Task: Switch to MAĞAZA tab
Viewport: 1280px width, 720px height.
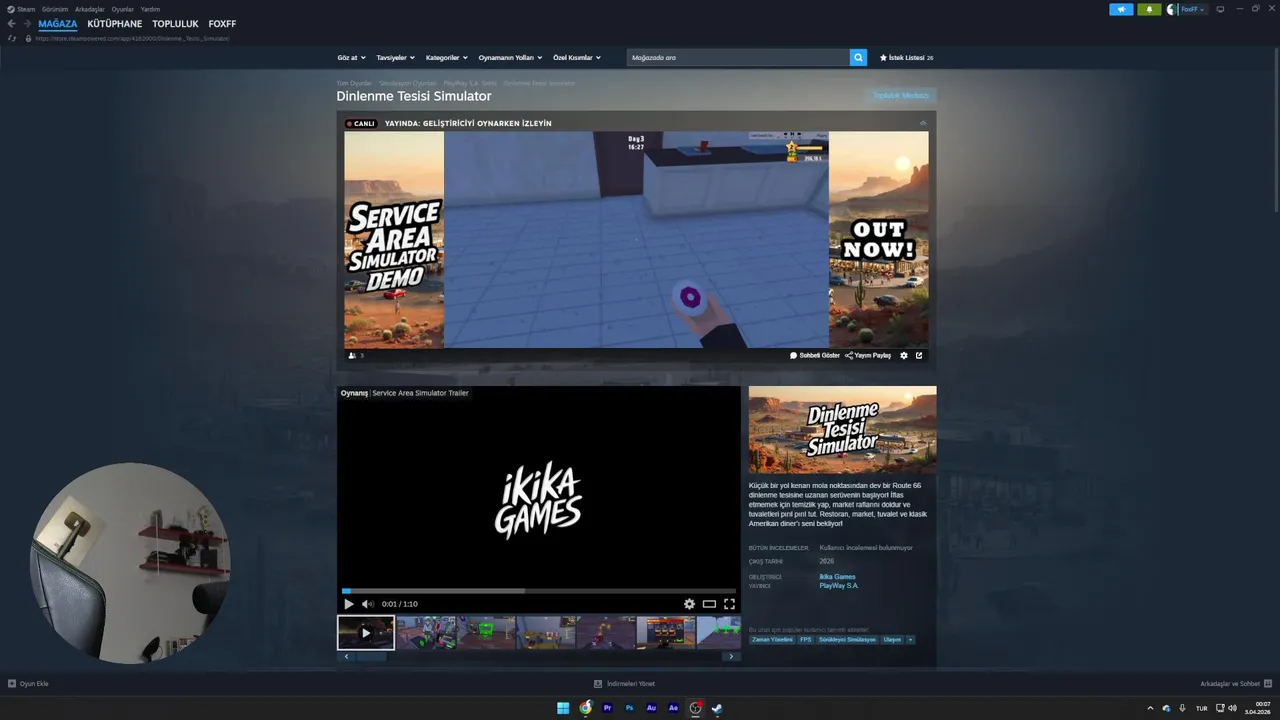Action: coord(58,24)
